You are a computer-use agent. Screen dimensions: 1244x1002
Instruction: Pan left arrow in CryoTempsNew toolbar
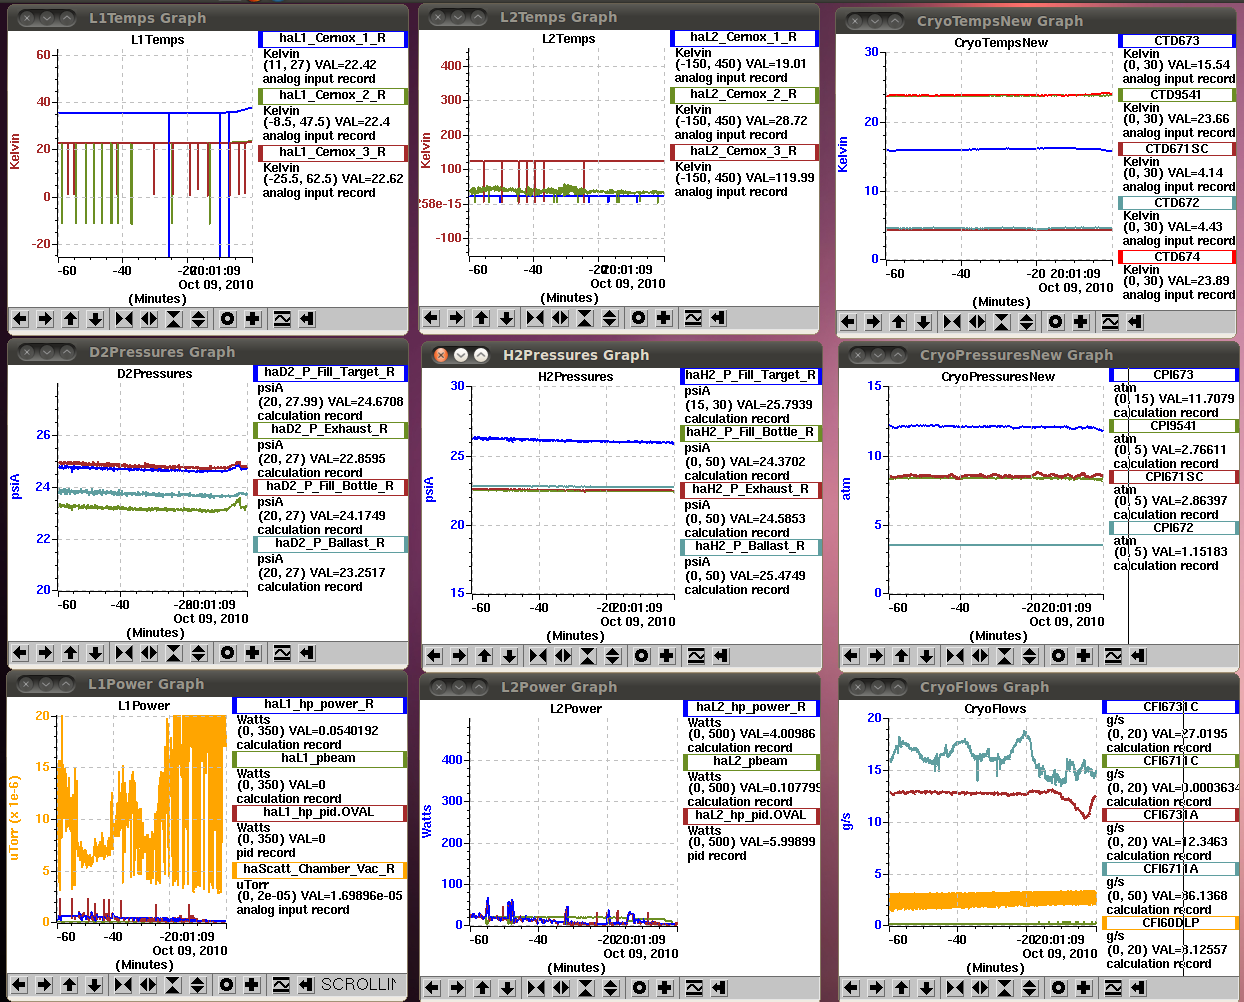pyautogui.click(x=848, y=322)
